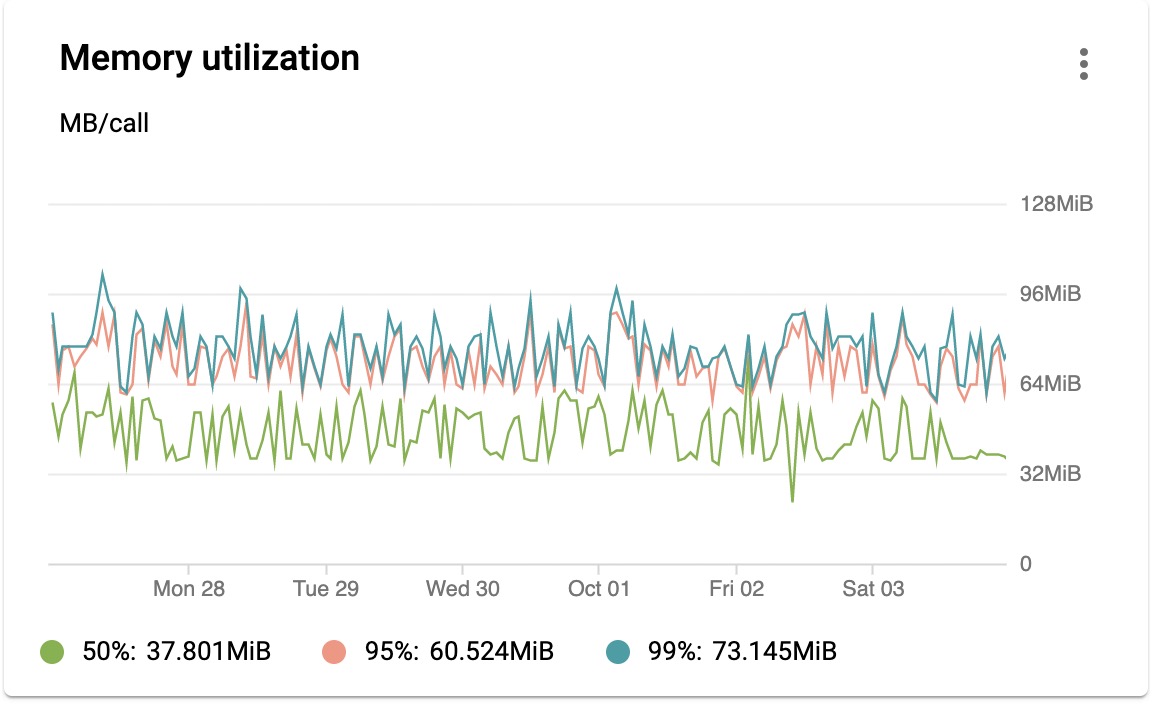1158x706 pixels.
Task: Select the MB/call unit label
Action: (102, 123)
